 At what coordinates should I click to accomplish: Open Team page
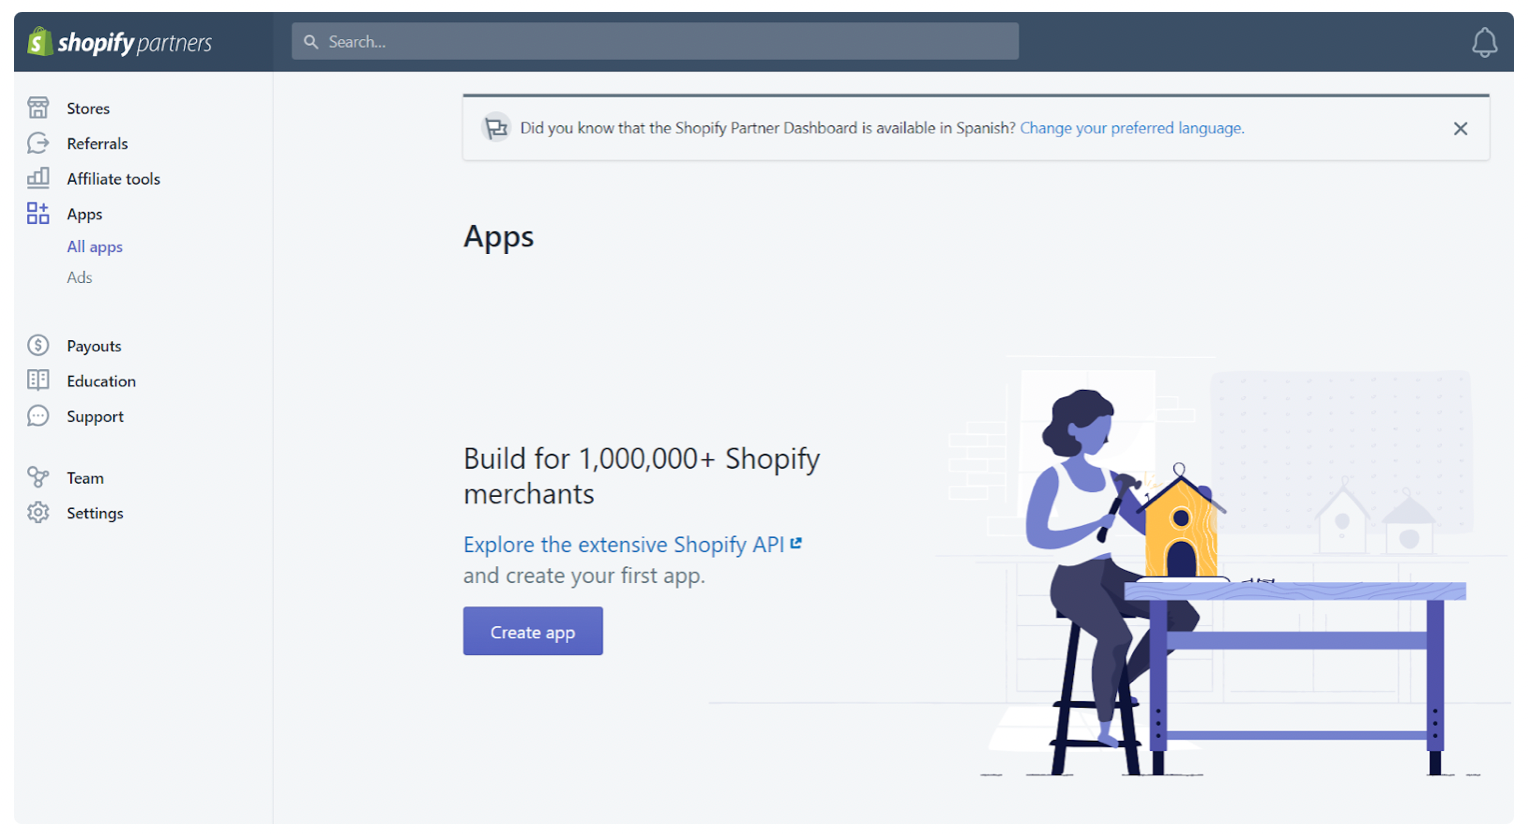[85, 477]
